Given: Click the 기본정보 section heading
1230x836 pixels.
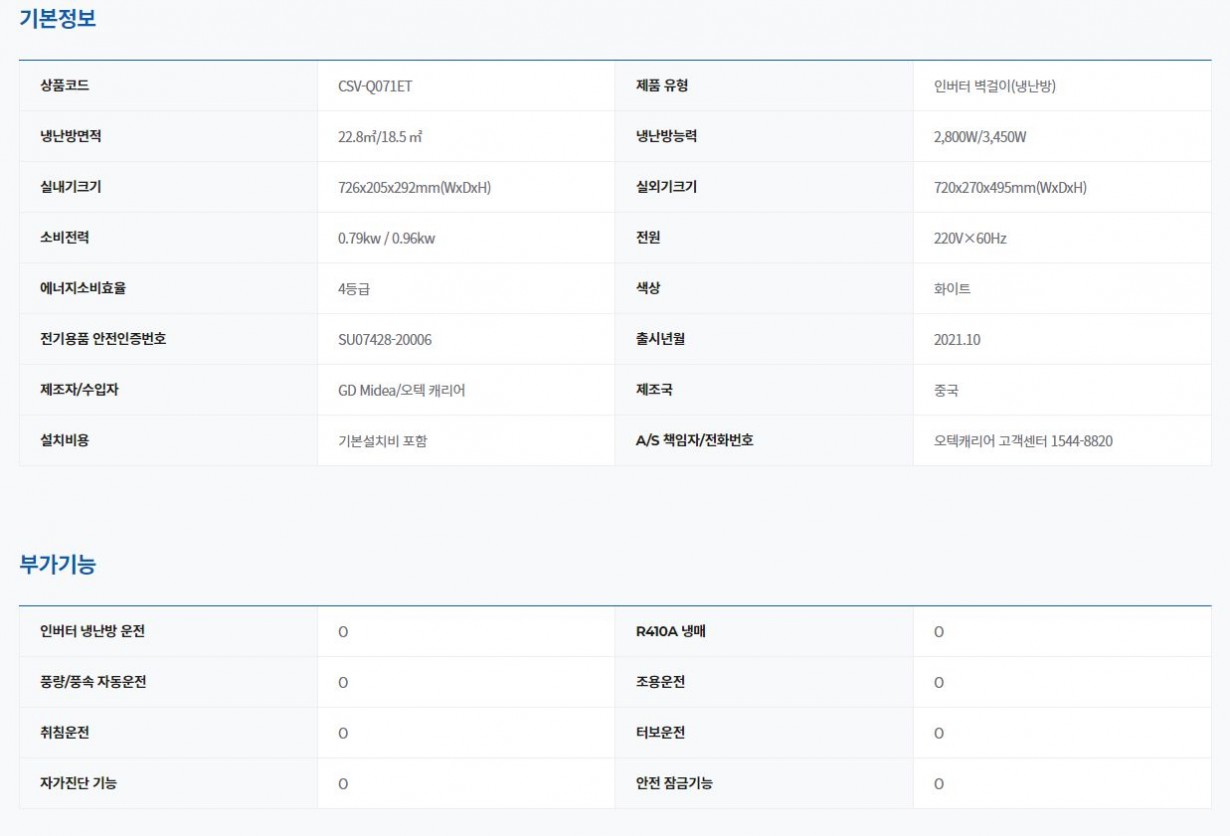Looking at the screenshot, I should 58,18.
